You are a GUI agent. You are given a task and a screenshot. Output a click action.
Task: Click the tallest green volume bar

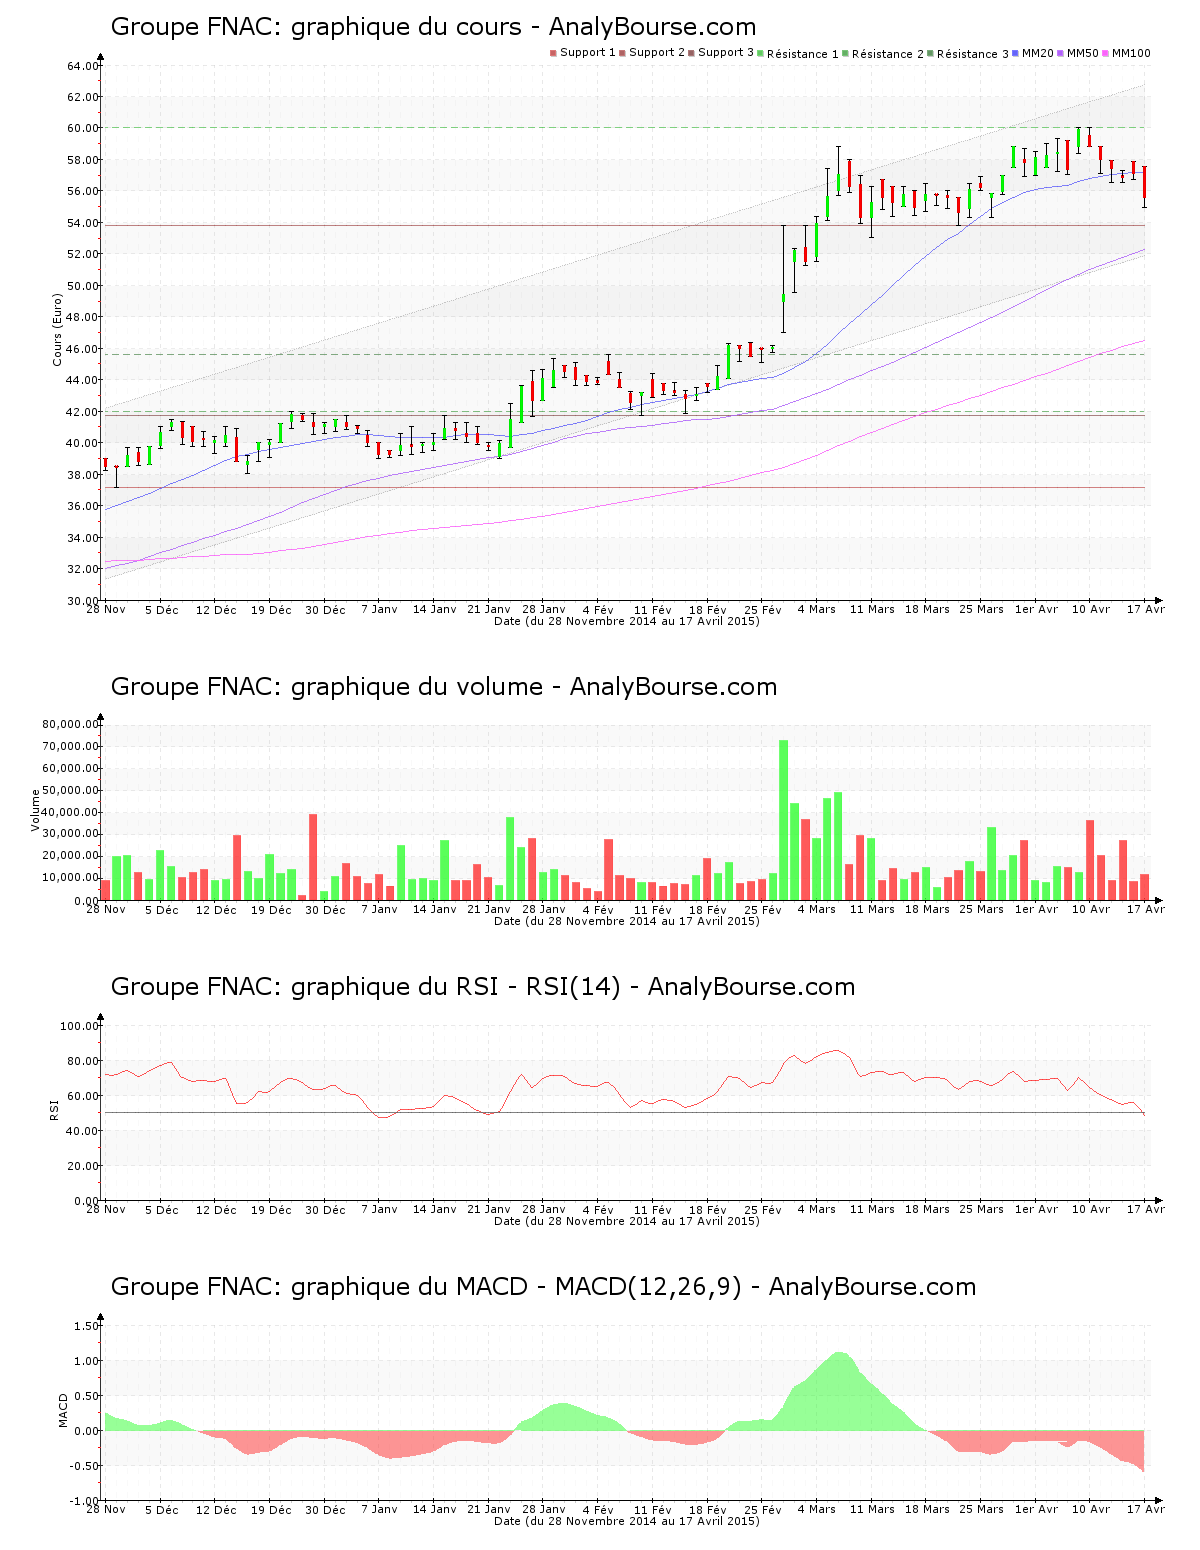click(784, 820)
